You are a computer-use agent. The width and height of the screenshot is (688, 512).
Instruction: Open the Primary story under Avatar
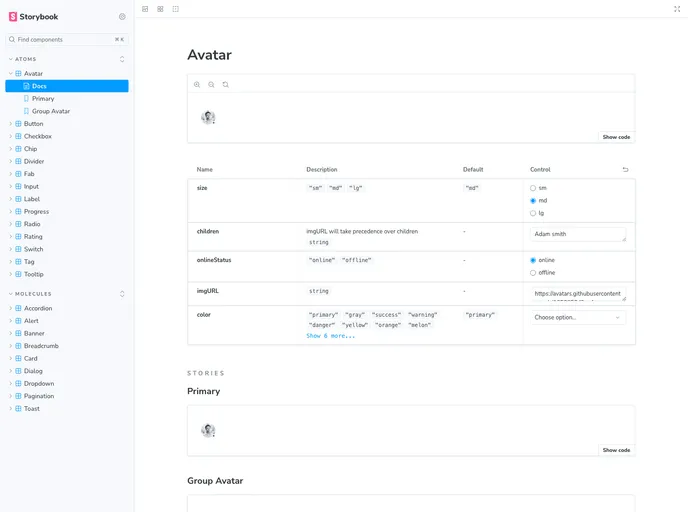(43, 99)
